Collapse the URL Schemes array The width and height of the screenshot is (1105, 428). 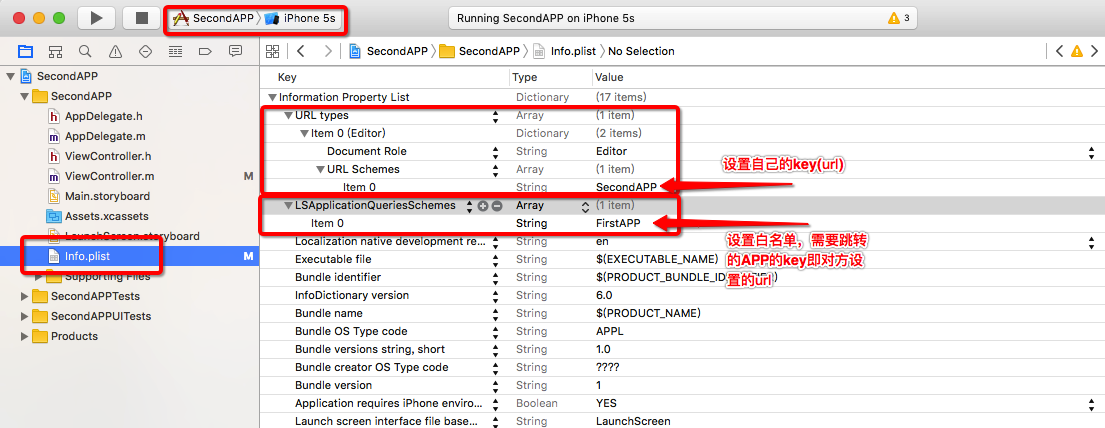point(320,169)
